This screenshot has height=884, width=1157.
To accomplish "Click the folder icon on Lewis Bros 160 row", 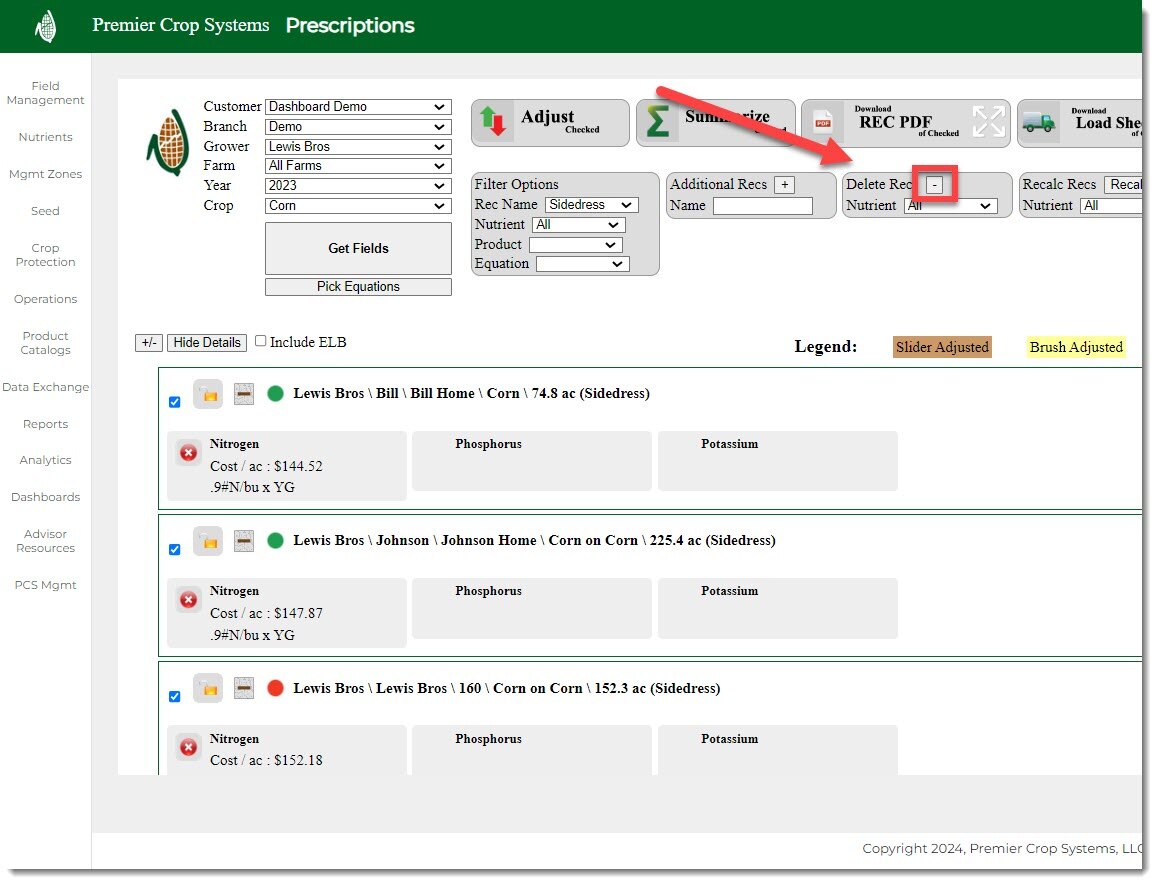I will point(208,688).
